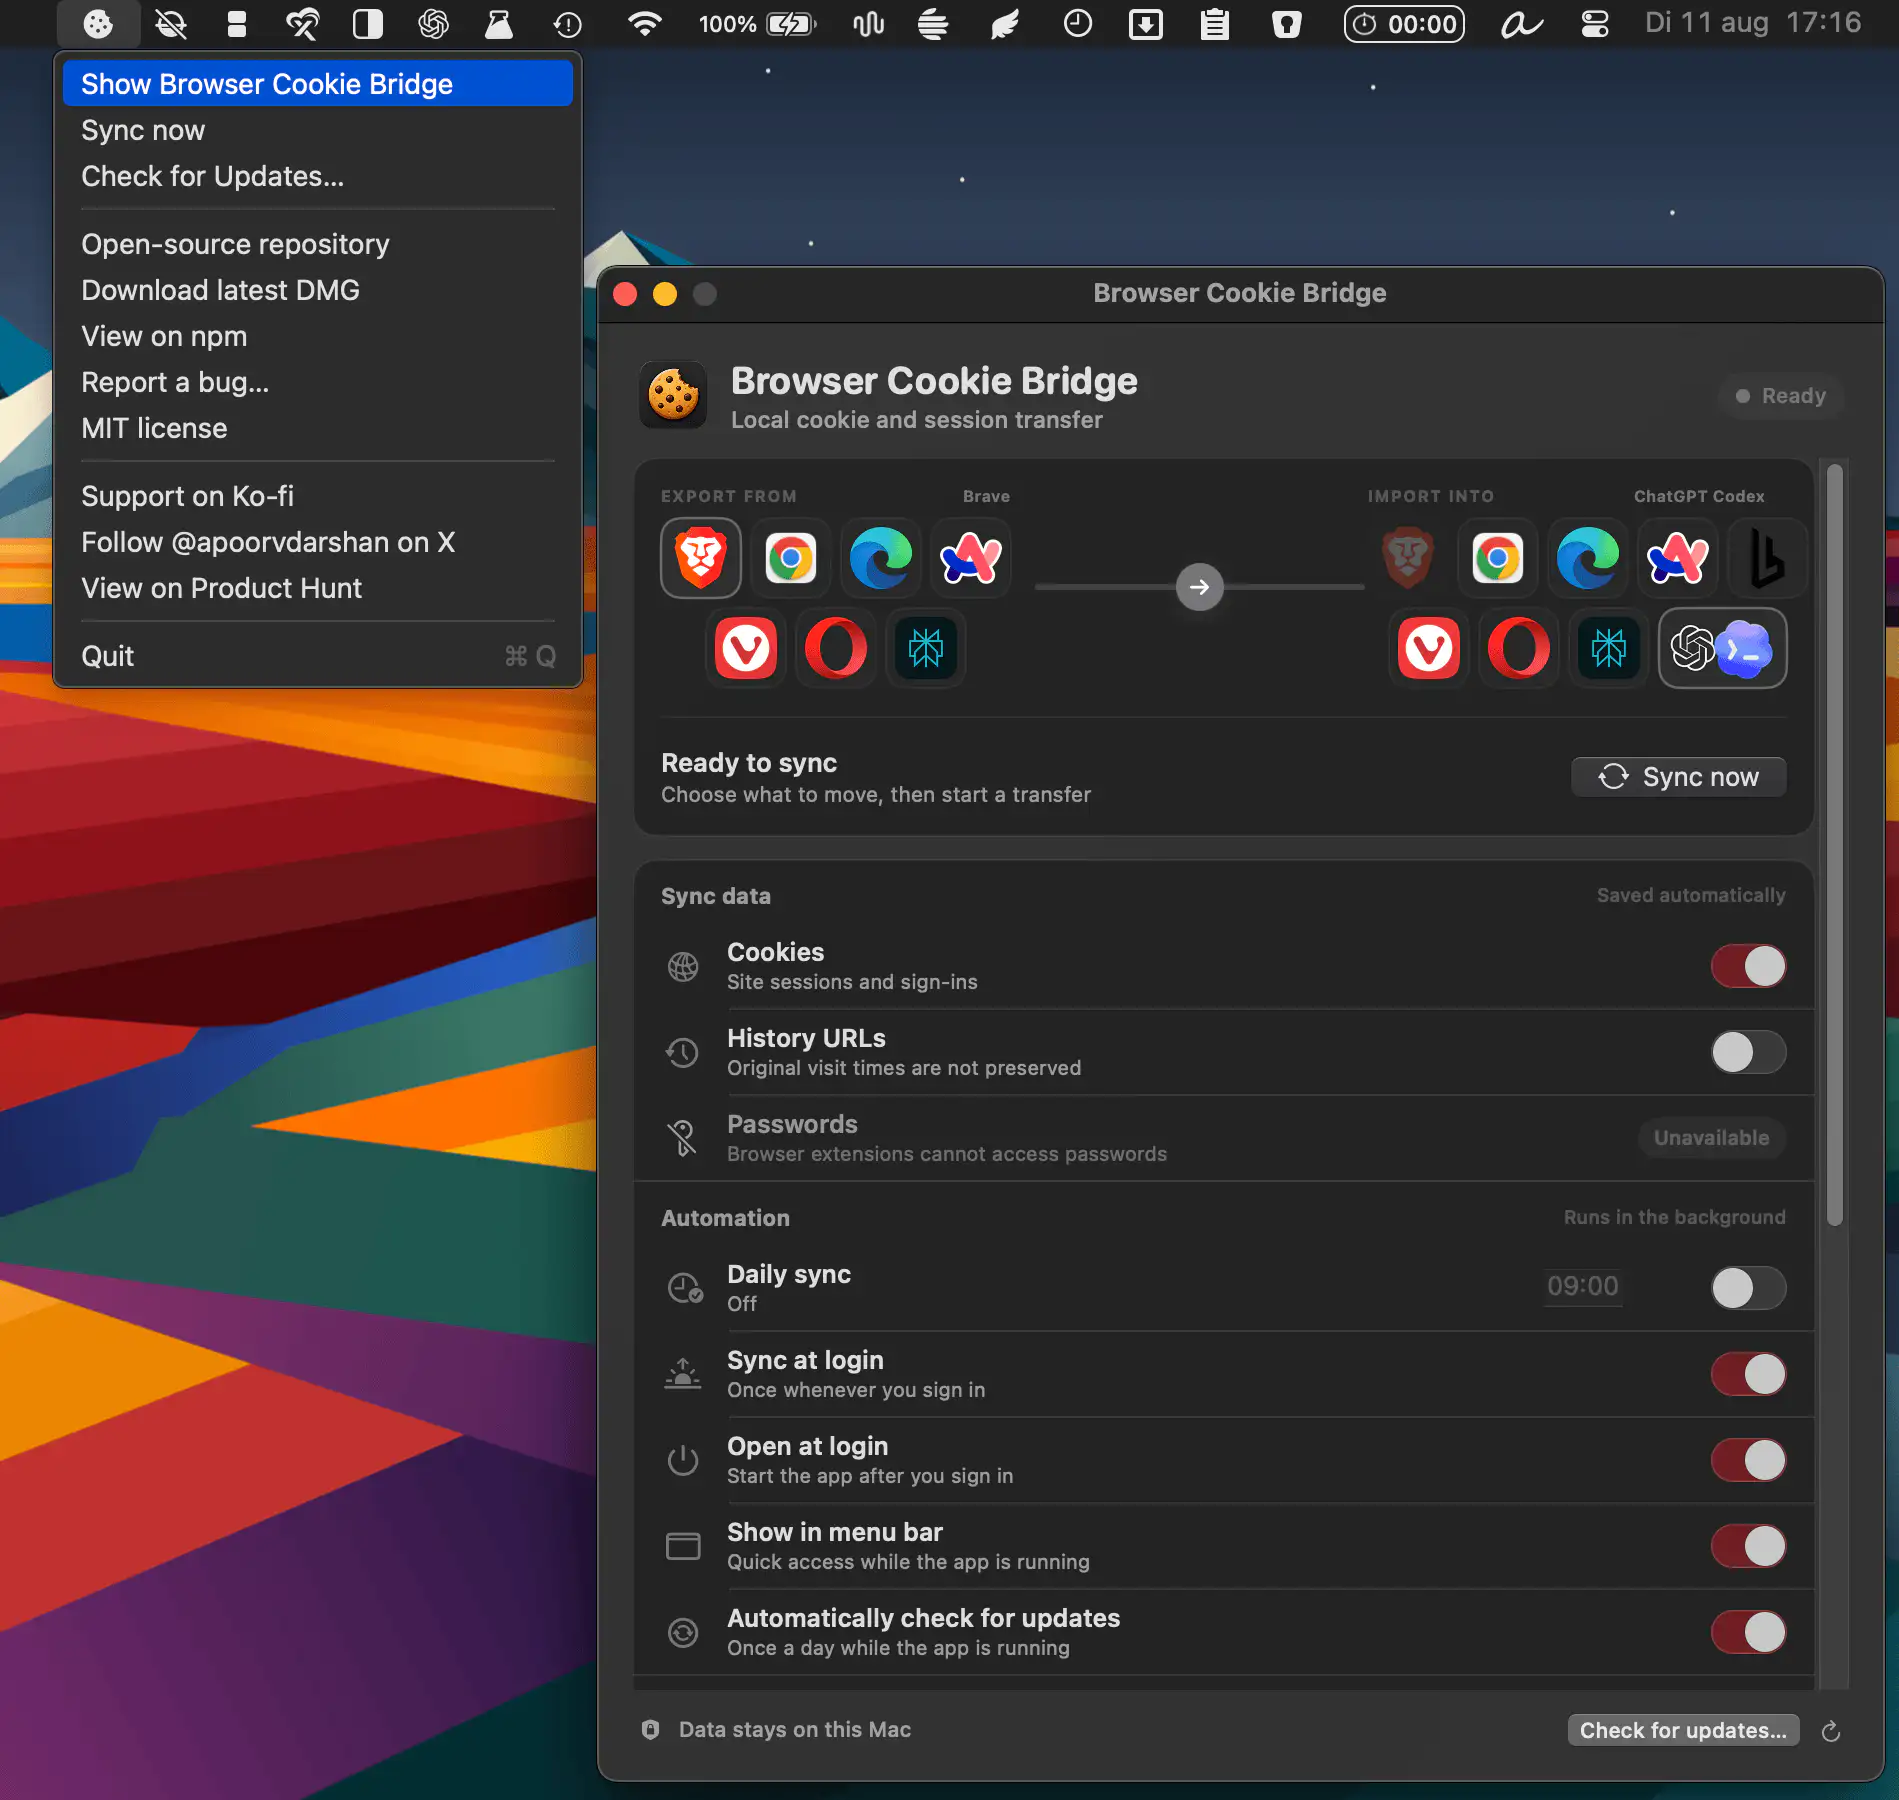
Task: Open the 00:00 timer in the menu bar
Action: 1404,23
